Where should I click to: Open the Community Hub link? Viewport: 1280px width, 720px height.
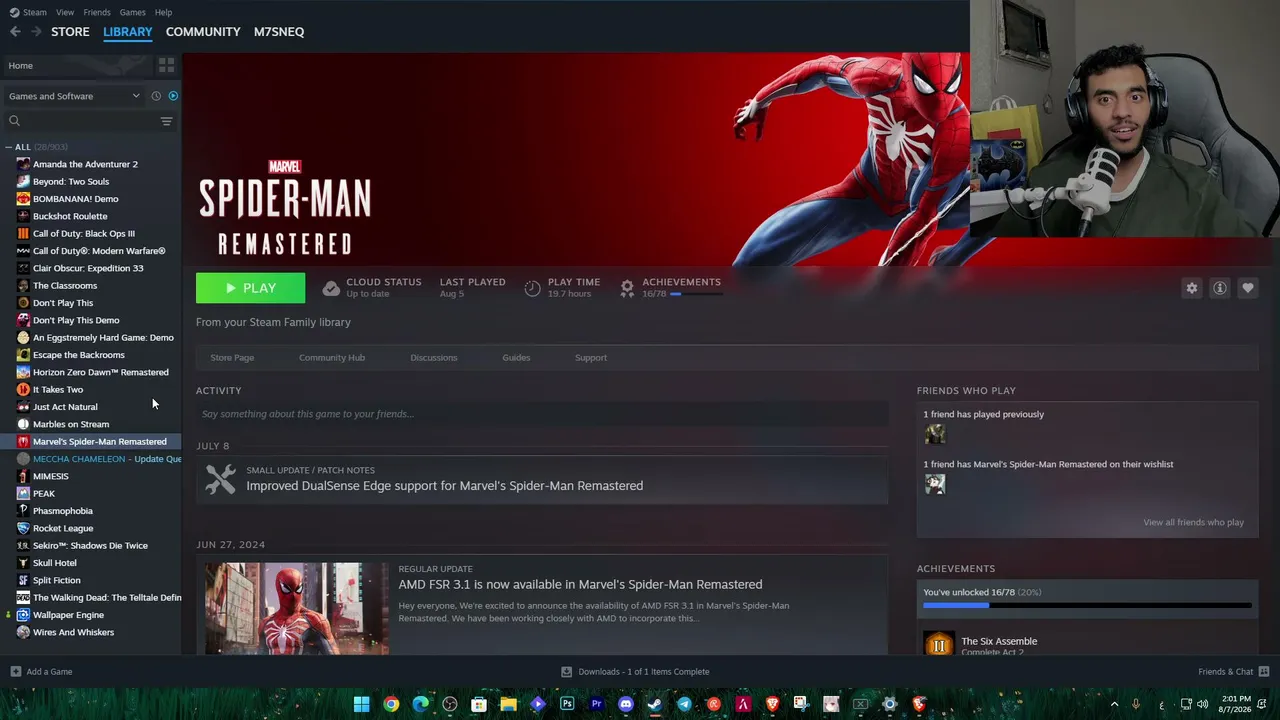coord(332,357)
